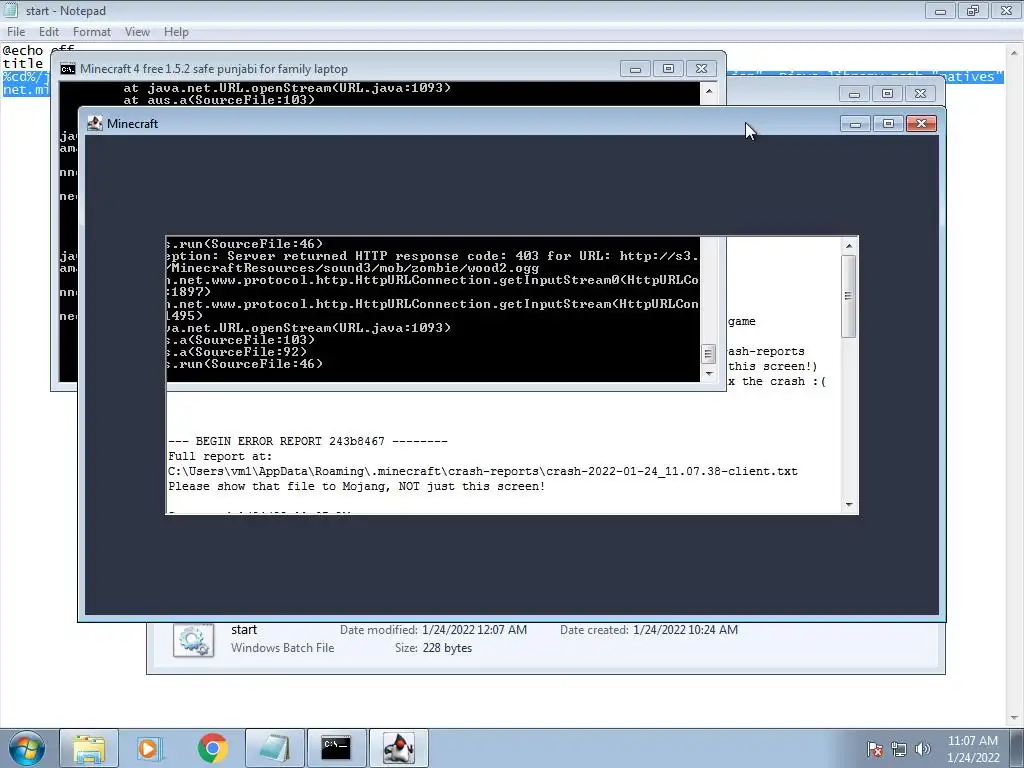Open Google Chrome from the taskbar
This screenshot has height=768, width=1024.
[x=212, y=748]
